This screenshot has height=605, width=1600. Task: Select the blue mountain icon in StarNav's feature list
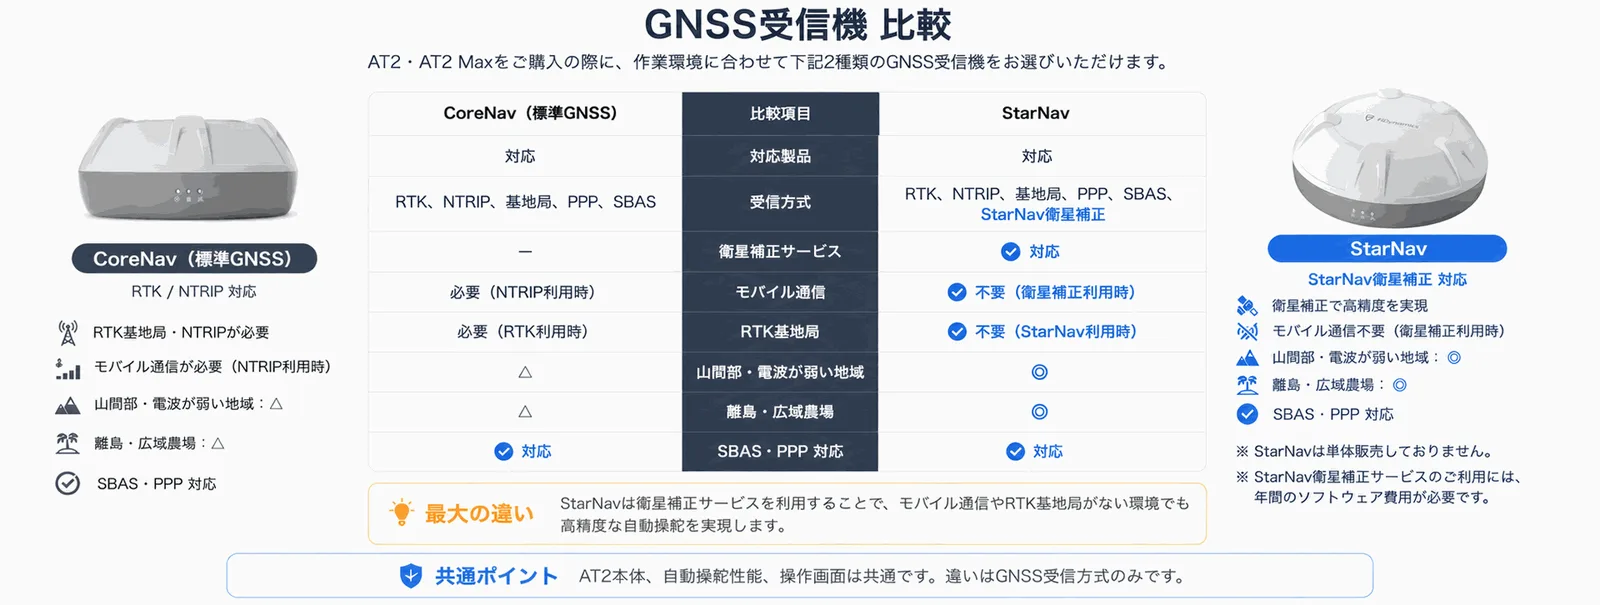[1247, 358]
